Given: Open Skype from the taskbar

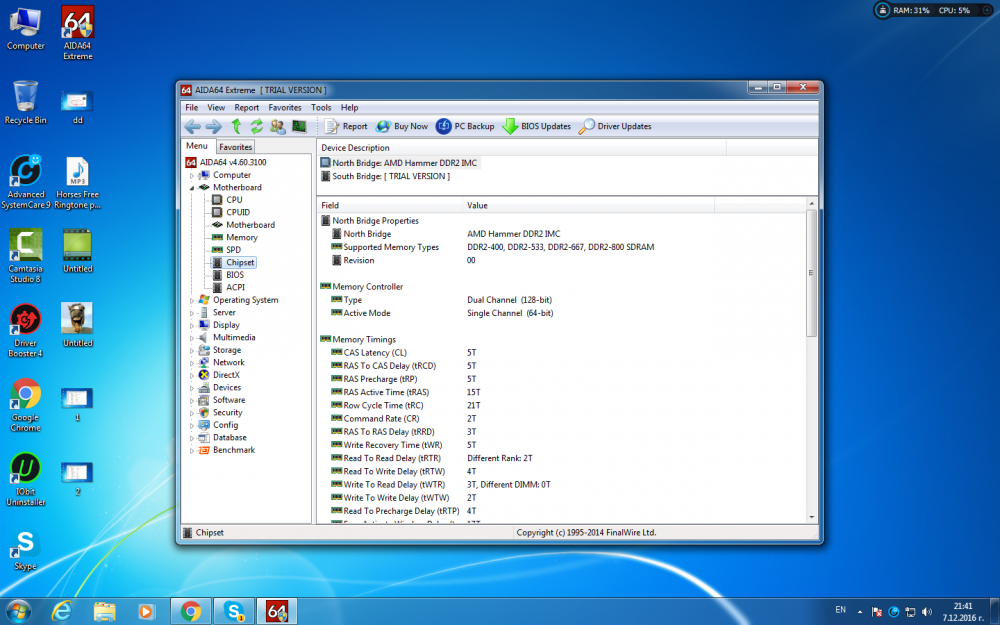Looking at the screenshot, I should (234, 612).
